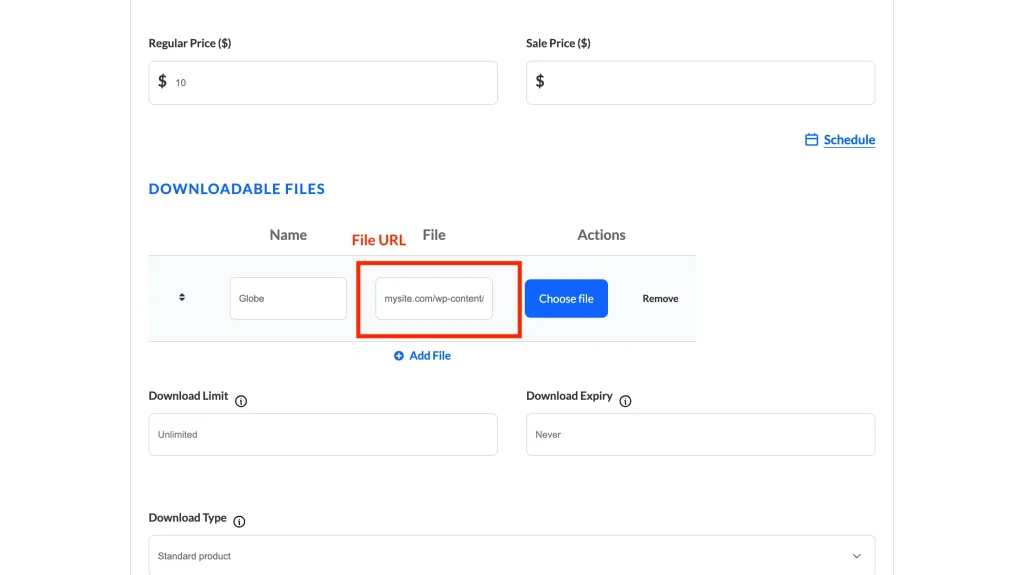Open the Download Limit info tooltip icon
Image resolution: width=1024 pixels, height=575 pixels.
tap(241, 401)
